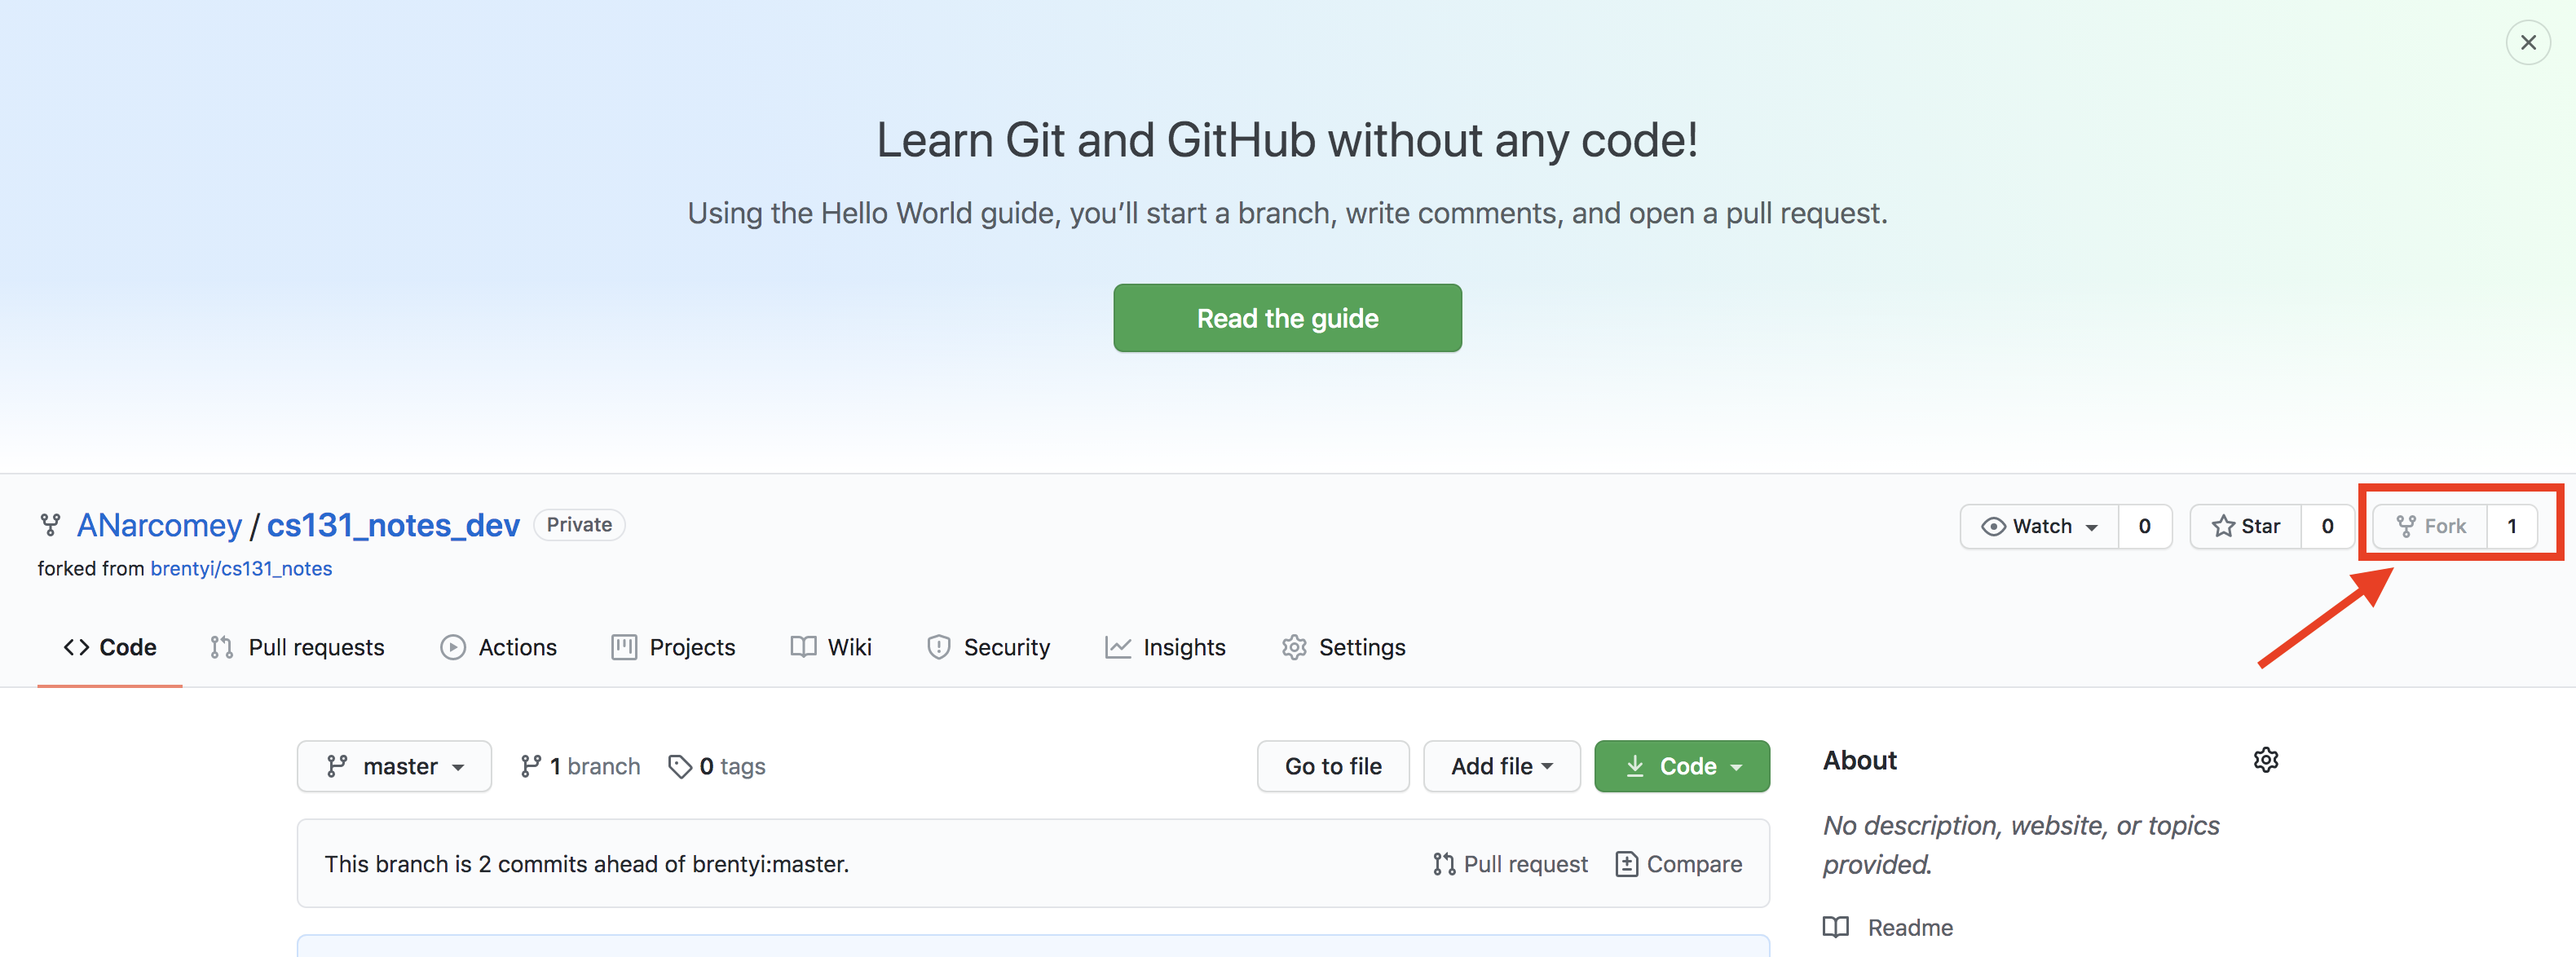Open the Readme link in About

[1888, 927]
